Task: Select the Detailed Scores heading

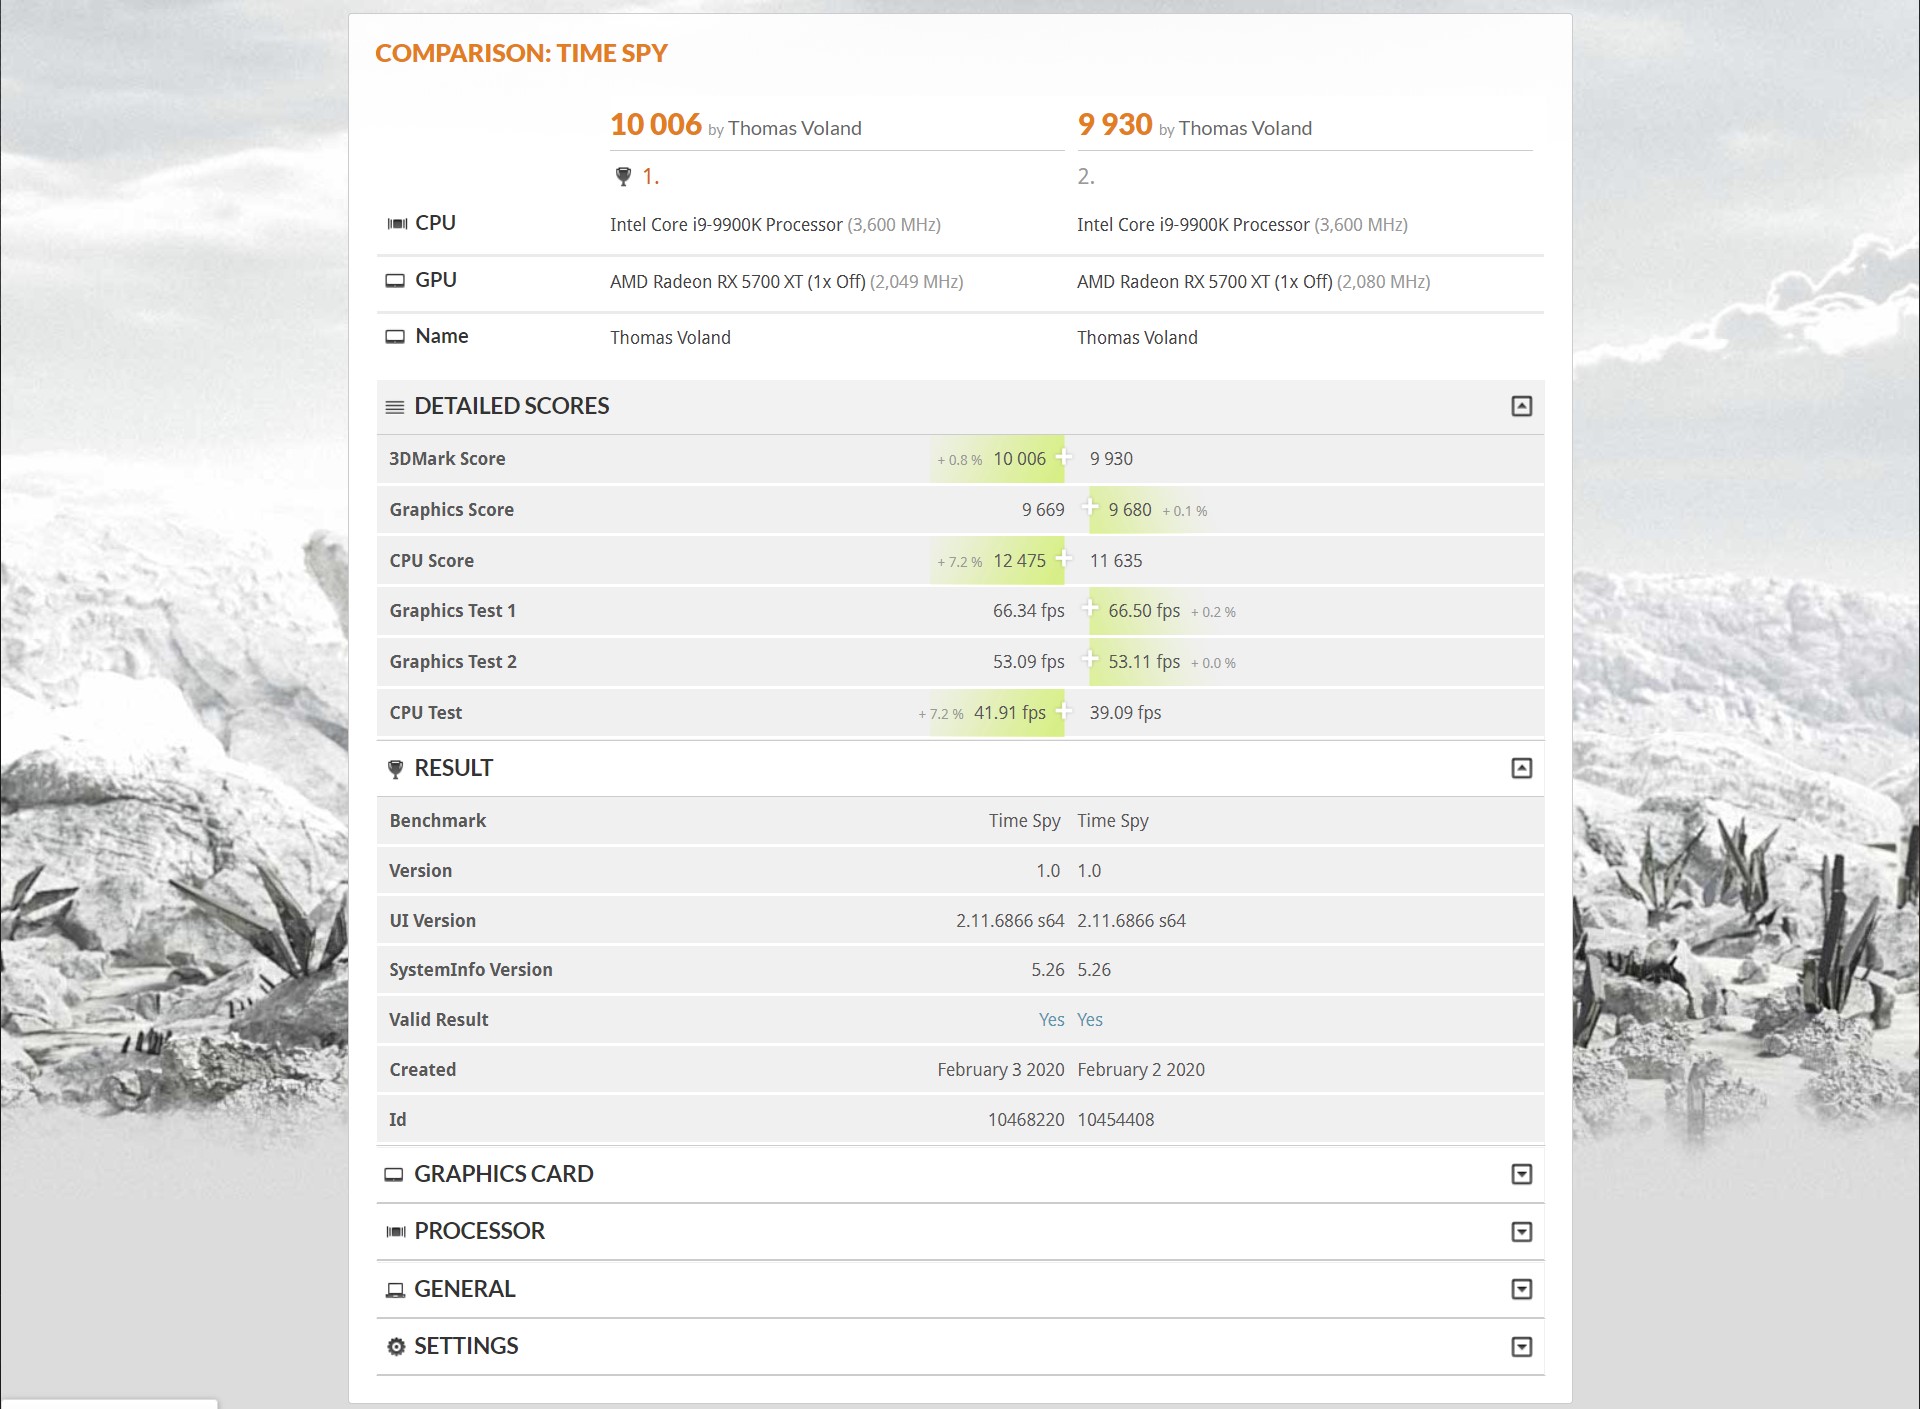Action: click(x=512, y=406)
